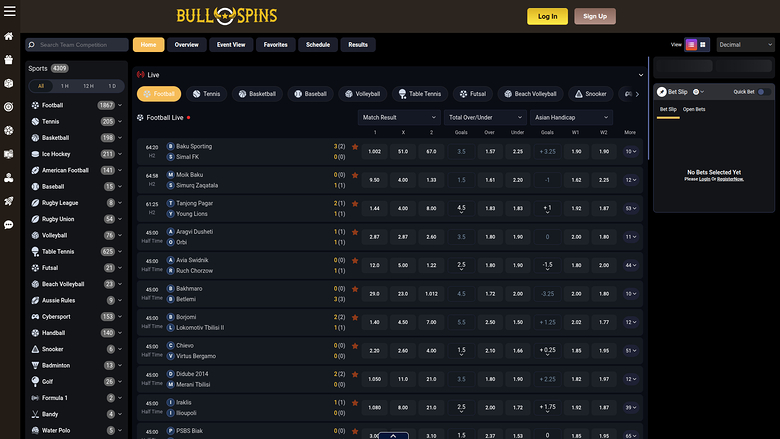Click the Log In button
The image size is (780, 439).
click(547, 16)
